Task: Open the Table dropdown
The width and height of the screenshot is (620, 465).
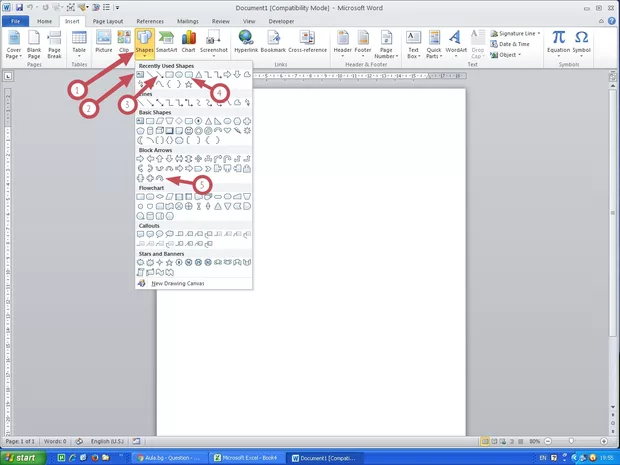Action: (79, 44)
